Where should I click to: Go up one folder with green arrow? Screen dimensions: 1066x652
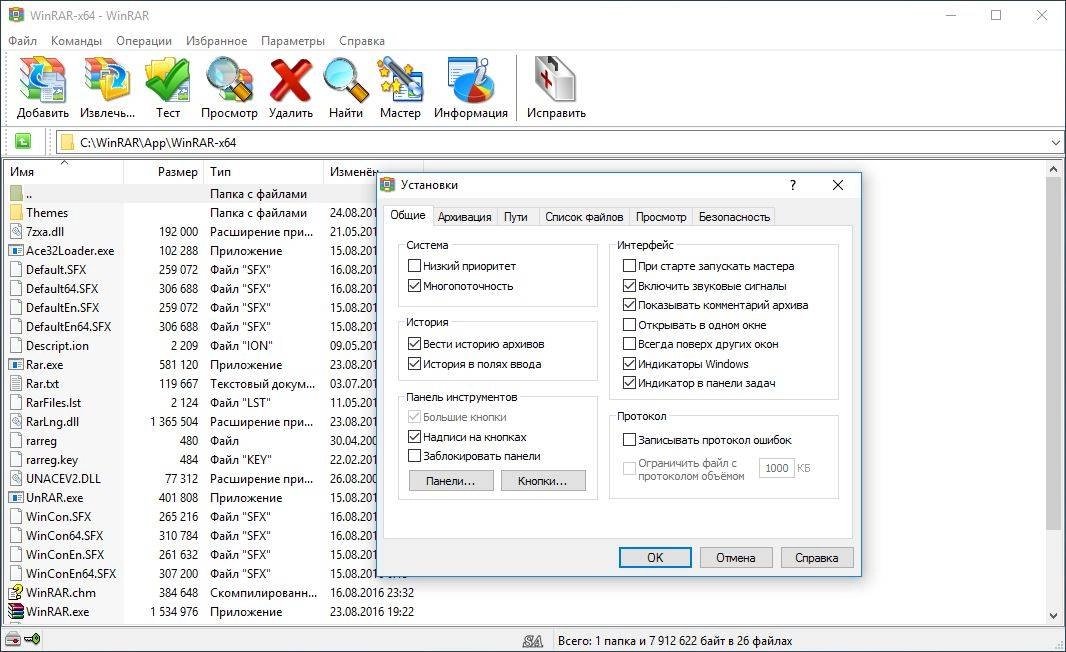click(22, 141)
